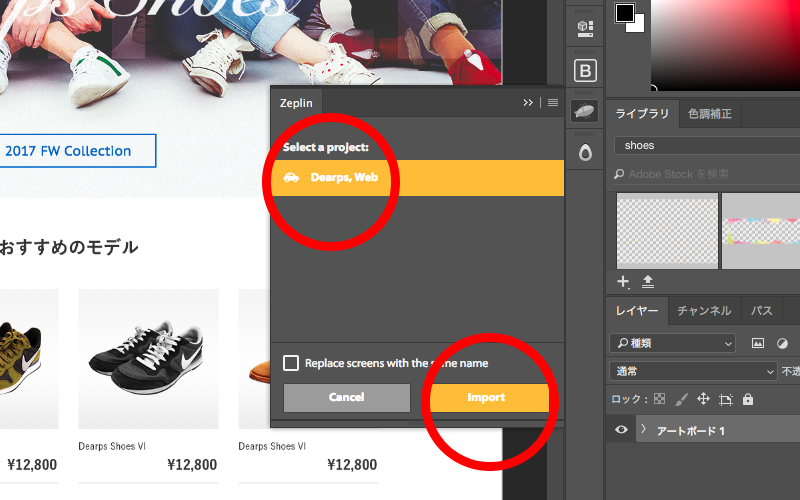
Task: Switch to the チャンネル tab
Action: (704, 310)
